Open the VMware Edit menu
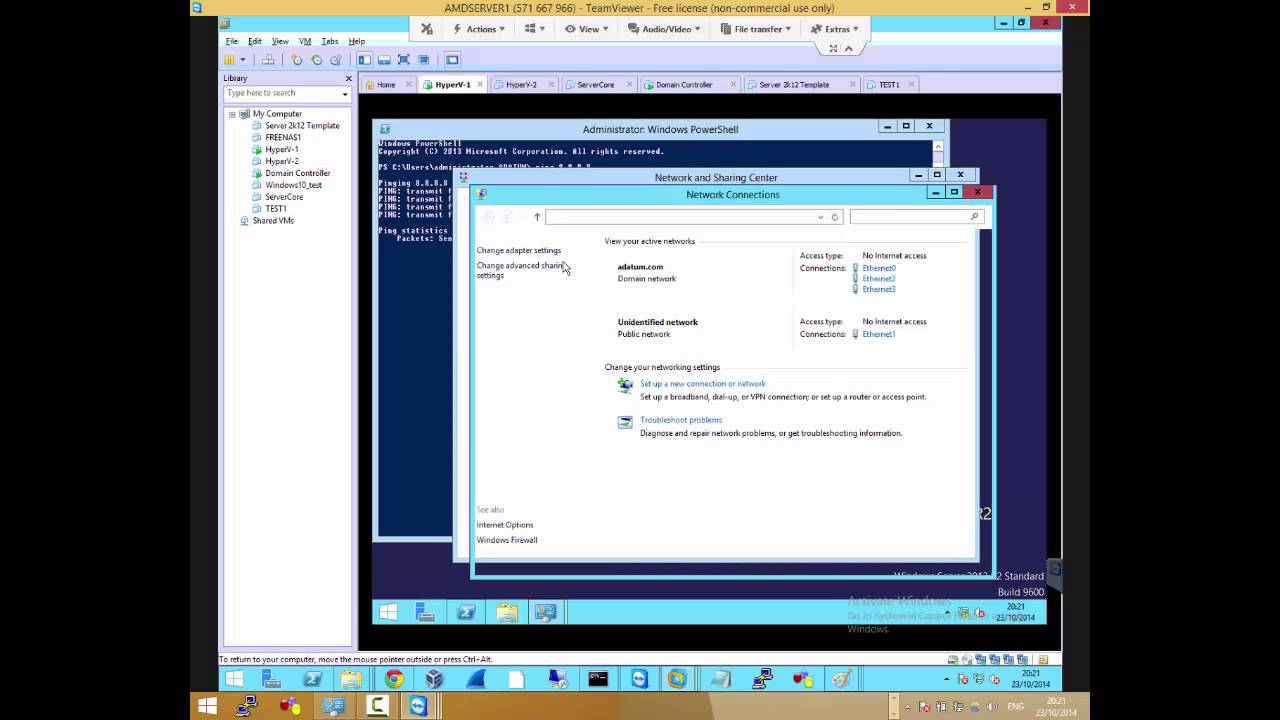Screen dimensions: 1280x720 pos(255,41)
